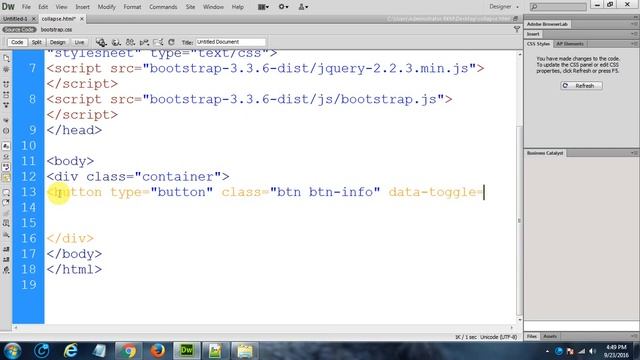Open the File management icon

pos(130,42)
